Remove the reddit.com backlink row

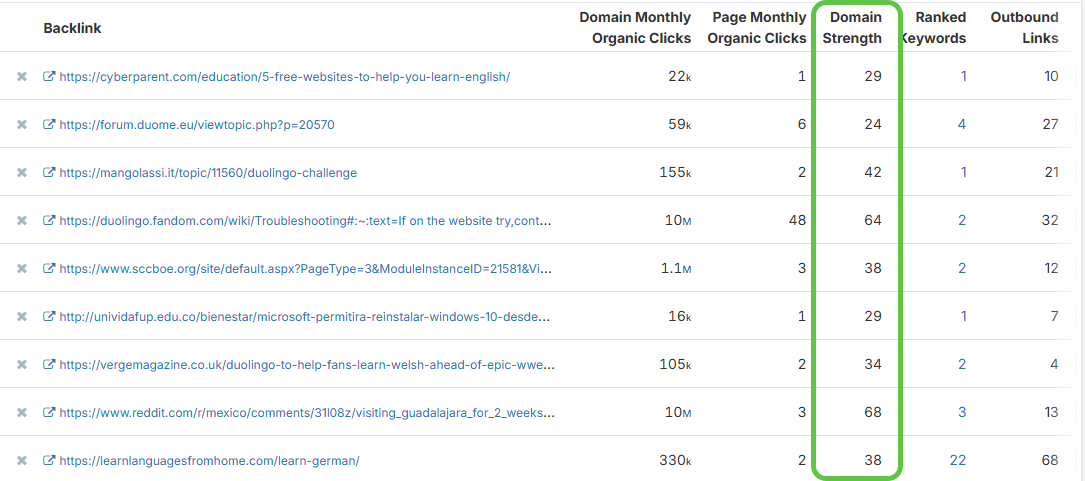point(21,413)
